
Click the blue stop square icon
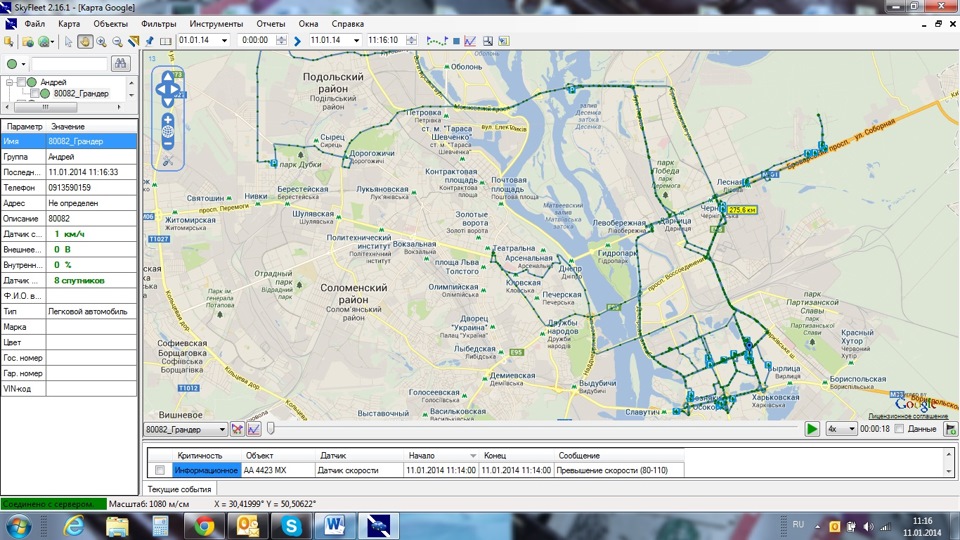point(456,41)
